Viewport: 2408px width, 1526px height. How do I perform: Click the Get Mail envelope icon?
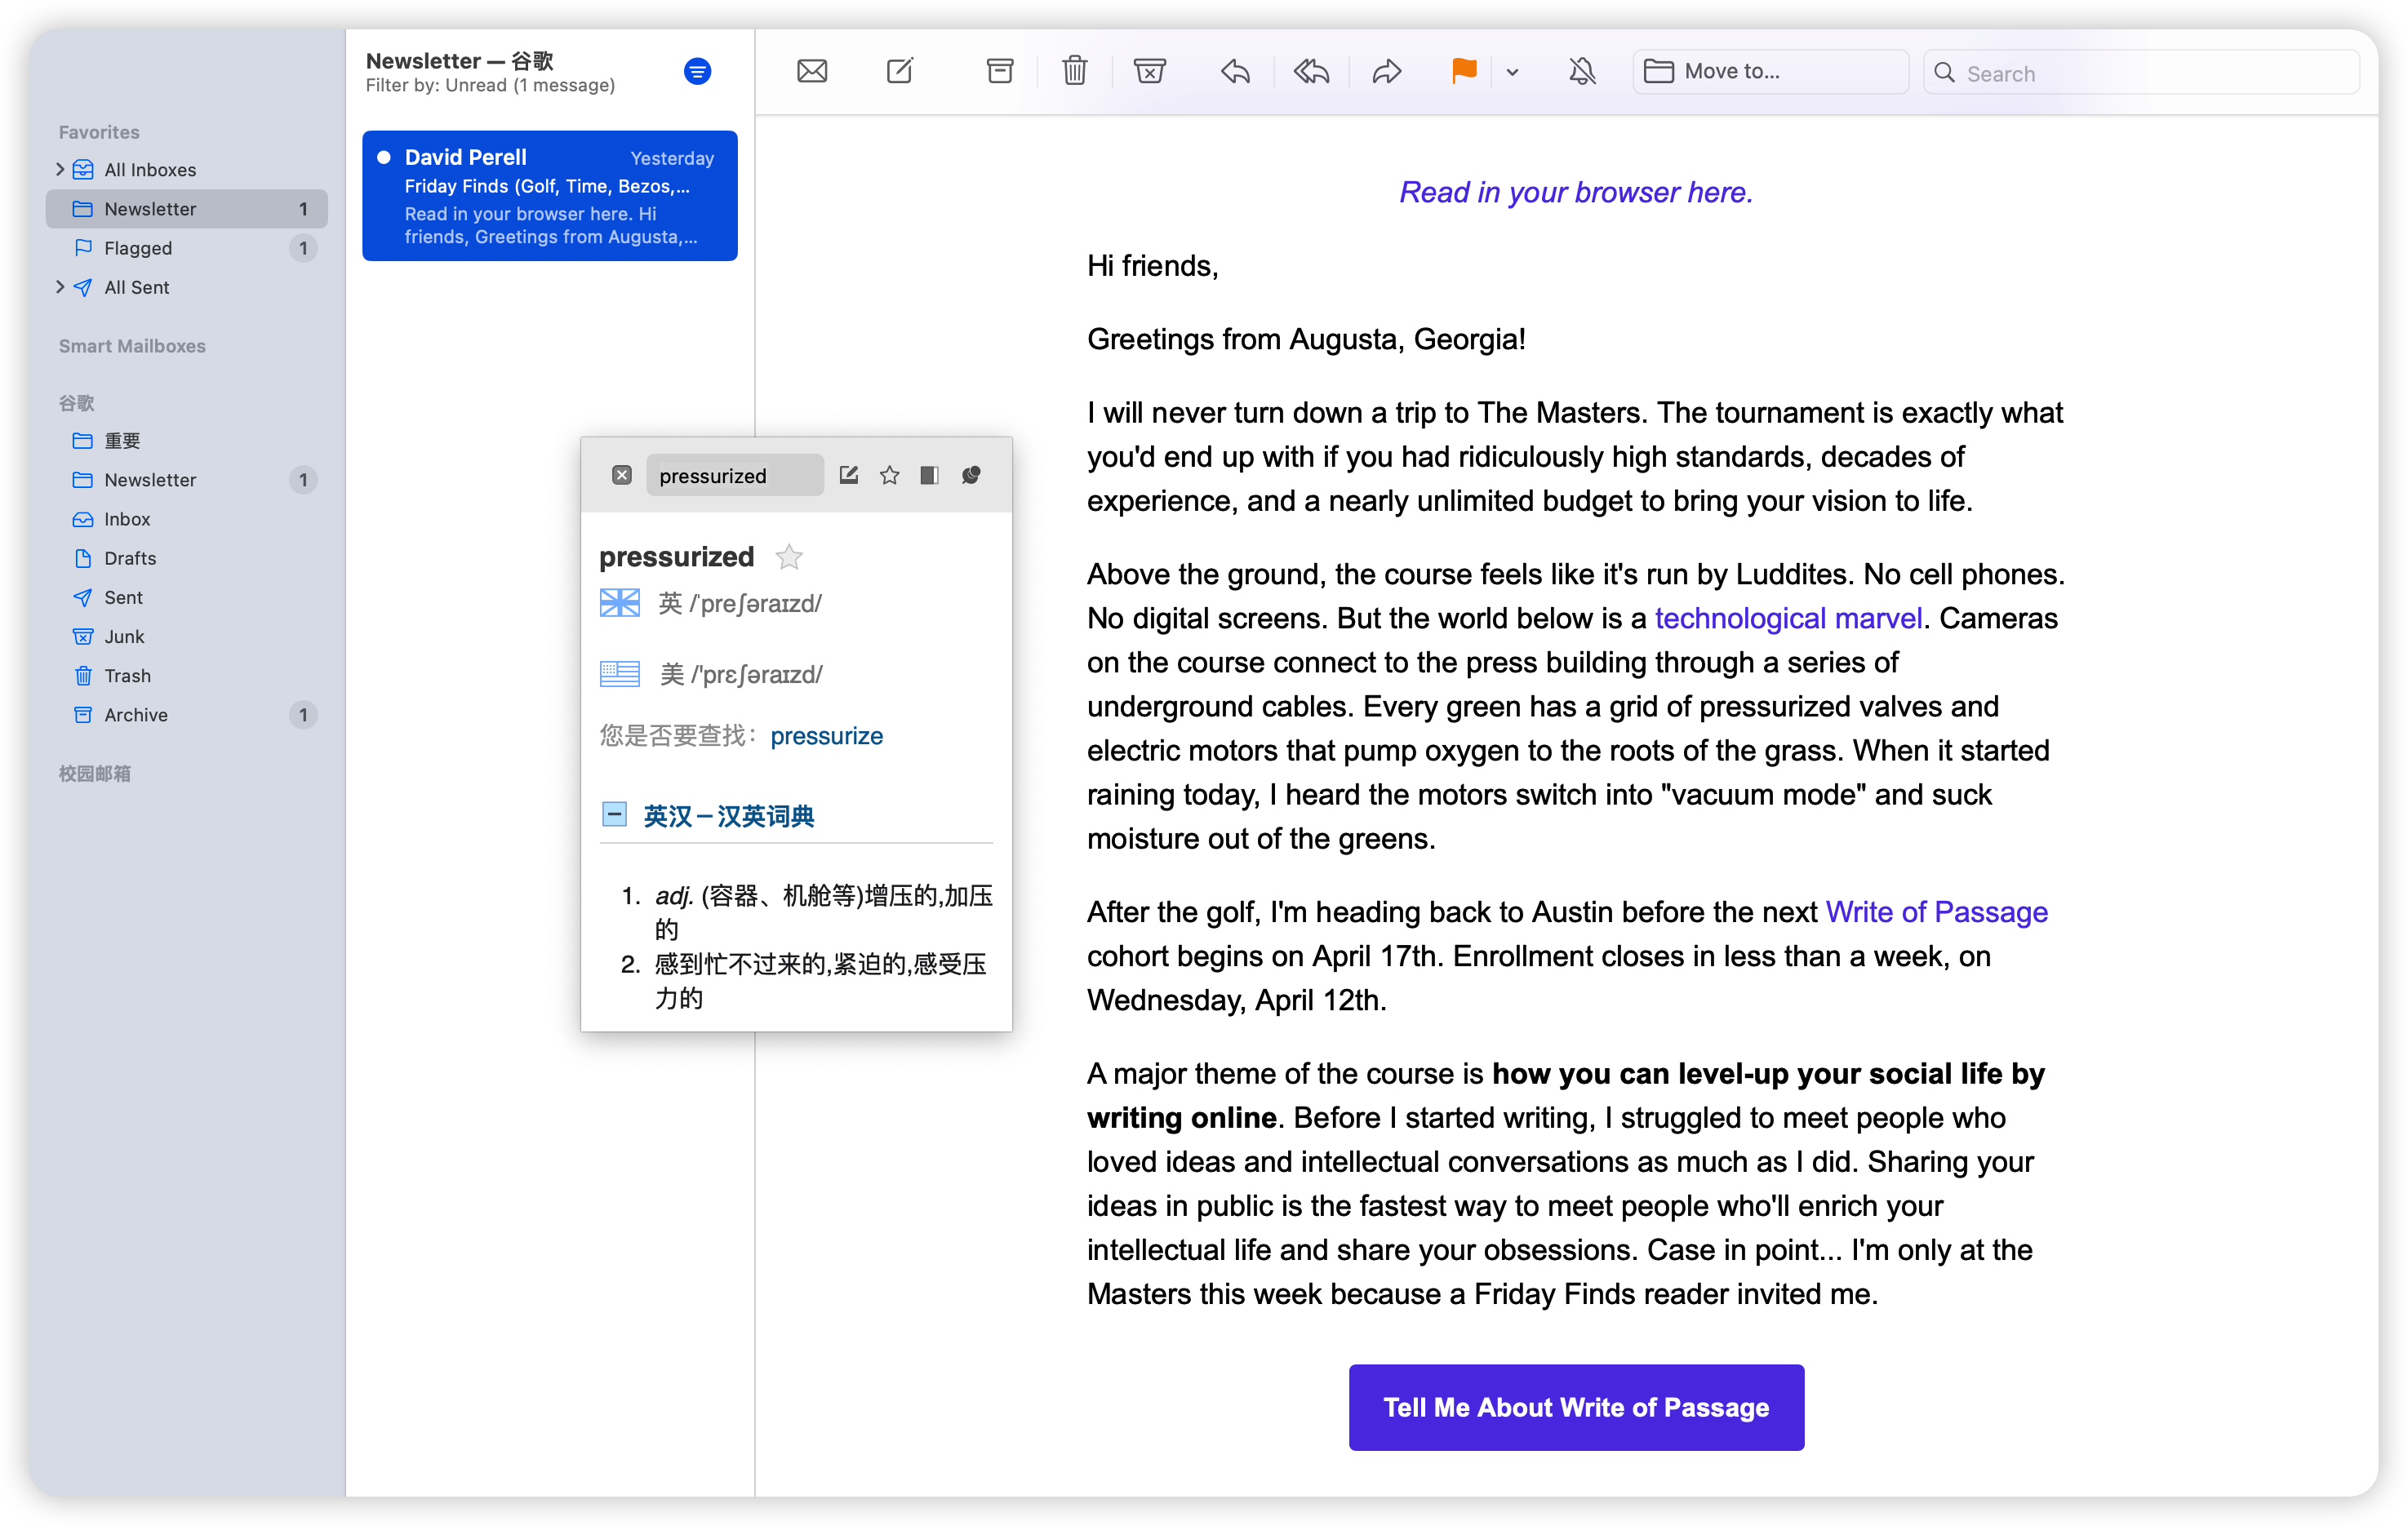coord(811,71)
